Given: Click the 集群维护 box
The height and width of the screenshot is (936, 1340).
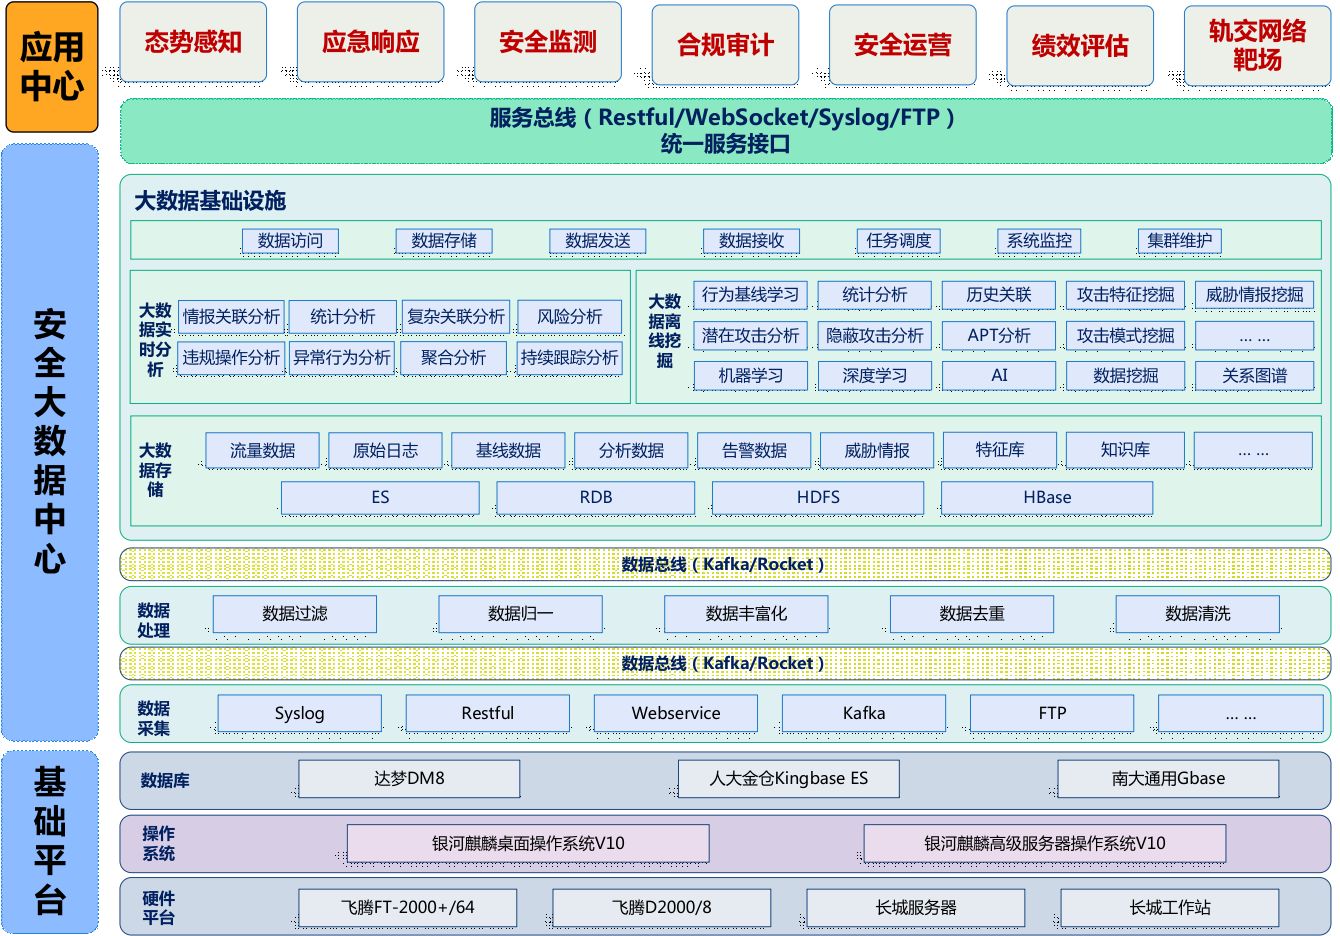Looking at the screenshot, I should 1179,241.
